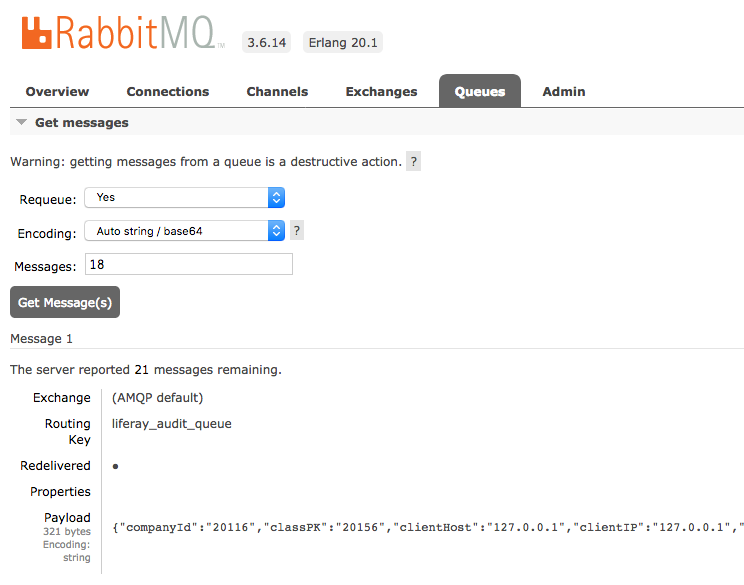Select the Exchanges tab
This screenshot has height=585, width=744.
point(381,91)
